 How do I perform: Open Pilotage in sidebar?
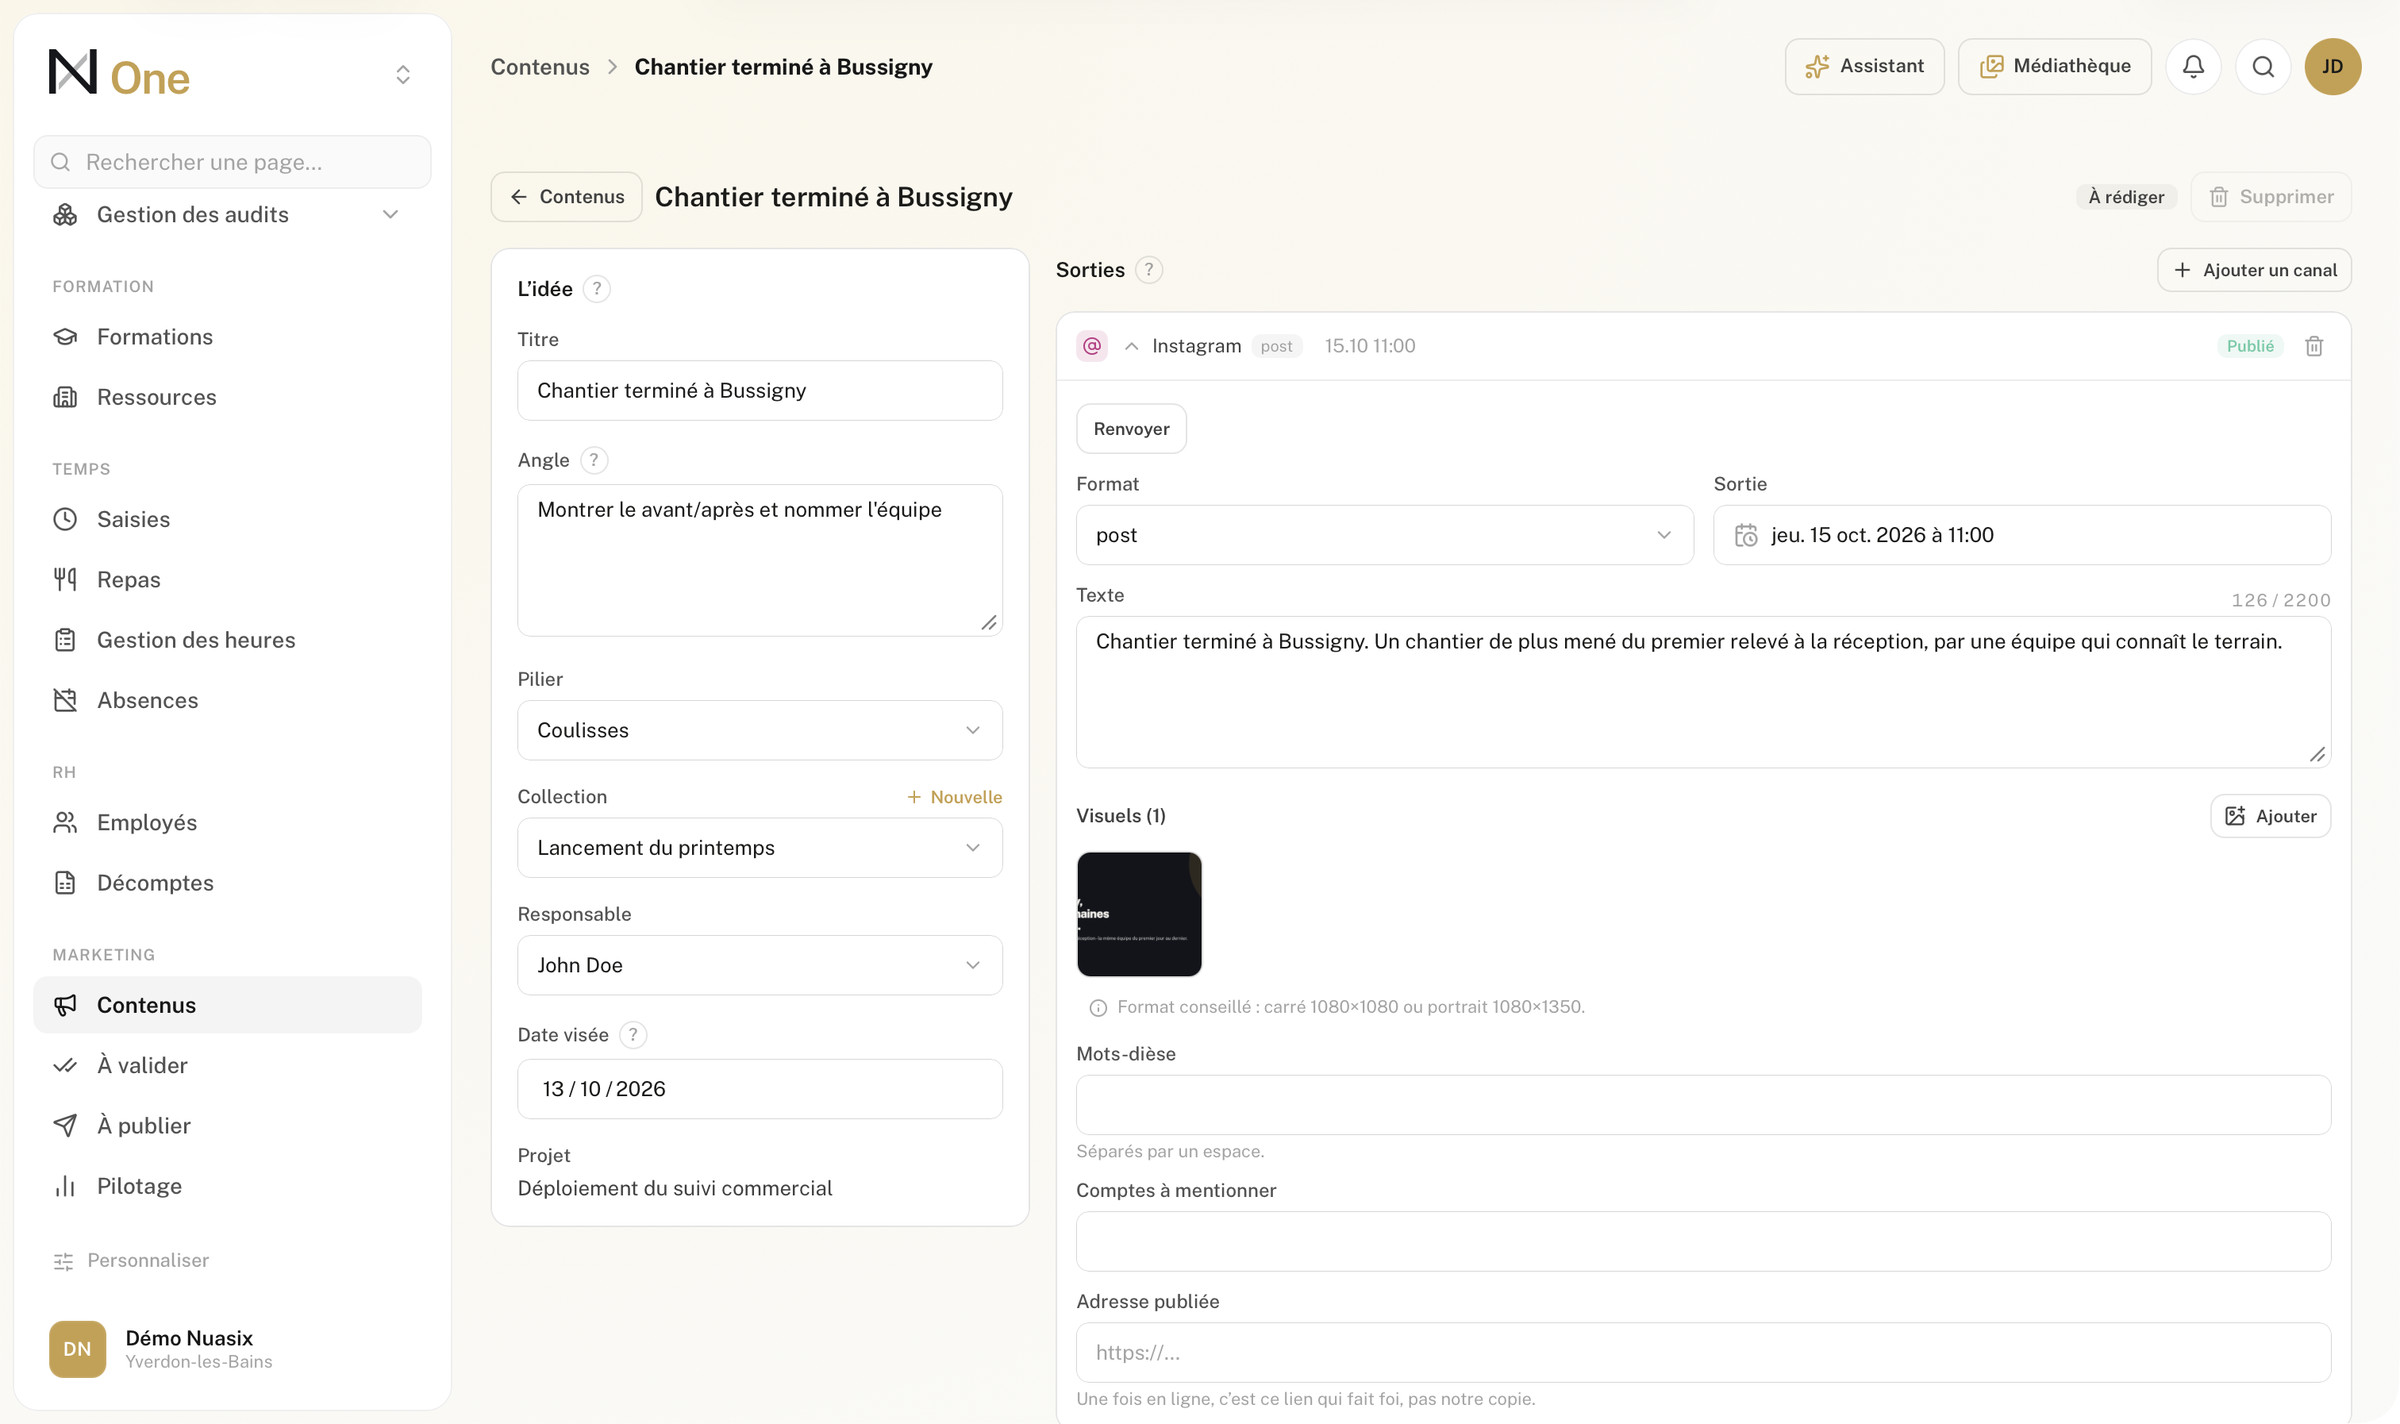pos(228,1186)
